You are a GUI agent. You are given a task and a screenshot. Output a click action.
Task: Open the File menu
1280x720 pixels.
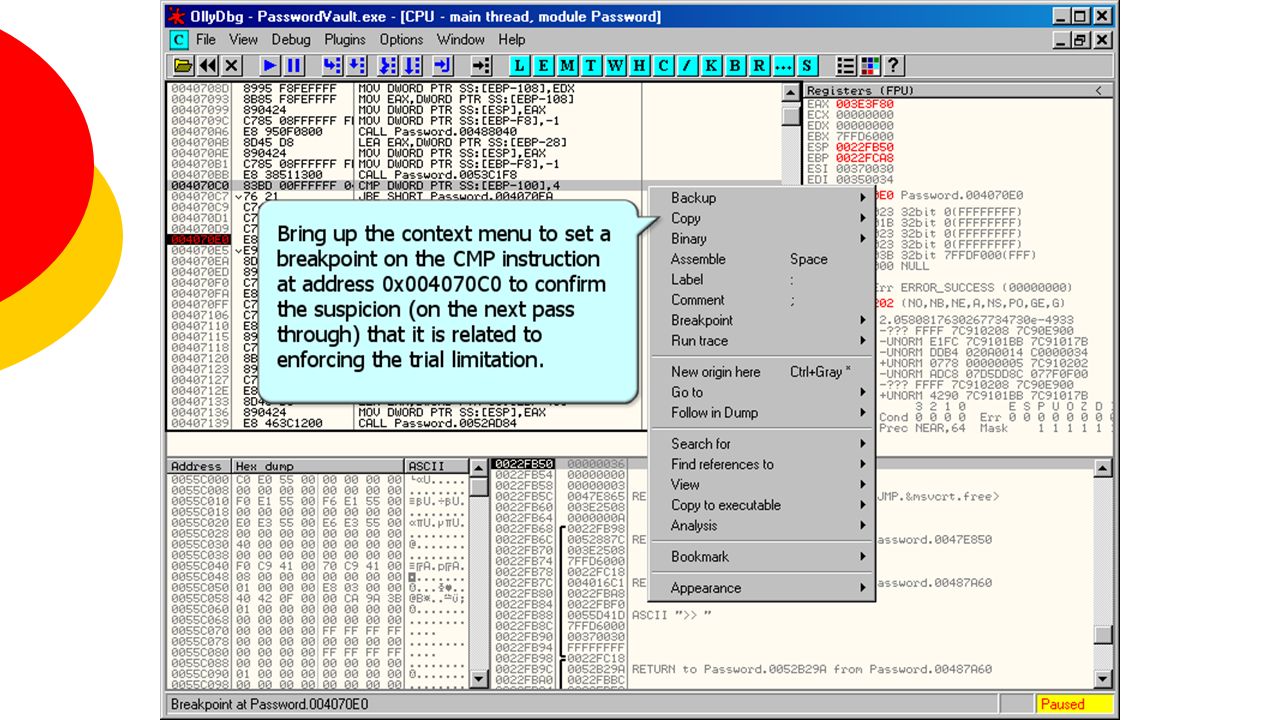[x=206, y=40]
